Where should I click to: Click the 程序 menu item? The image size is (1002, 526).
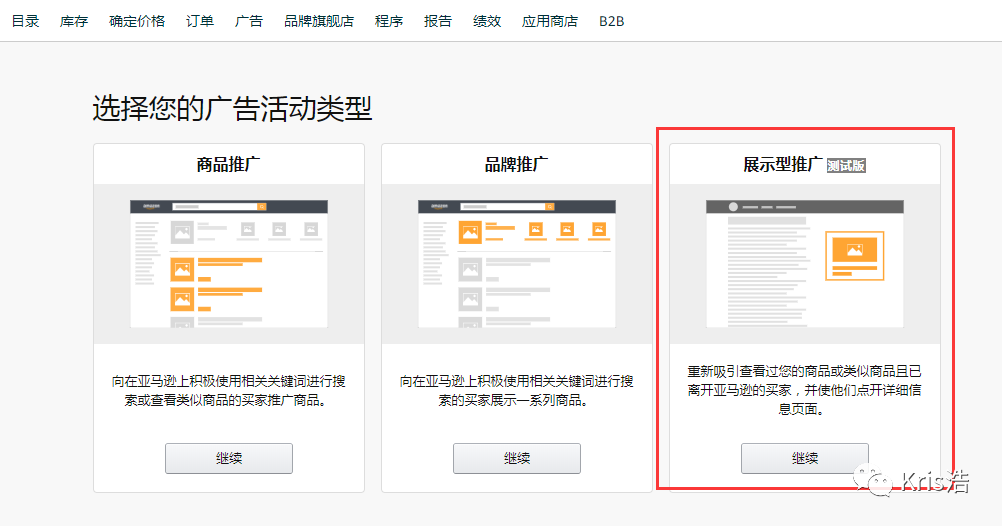[389, 21]
